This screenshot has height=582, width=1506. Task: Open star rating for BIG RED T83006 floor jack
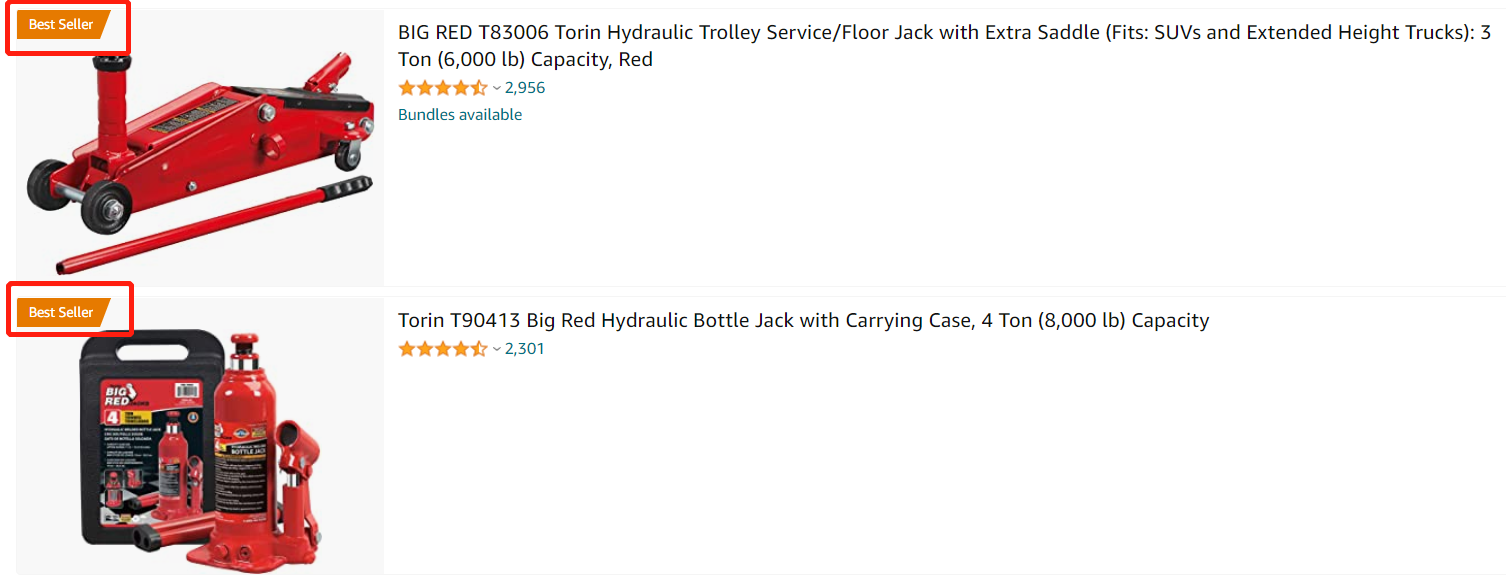(443, 88)
